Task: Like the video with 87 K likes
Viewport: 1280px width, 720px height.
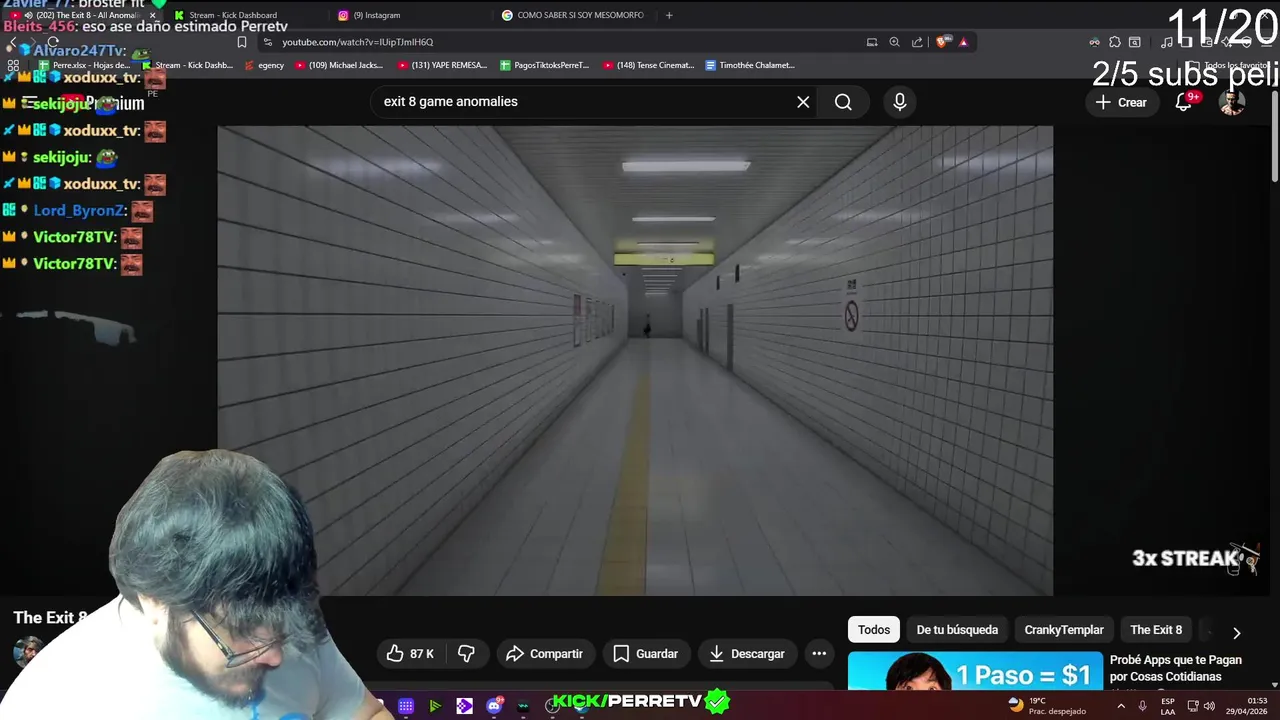Action: click(x=410, y=654)
